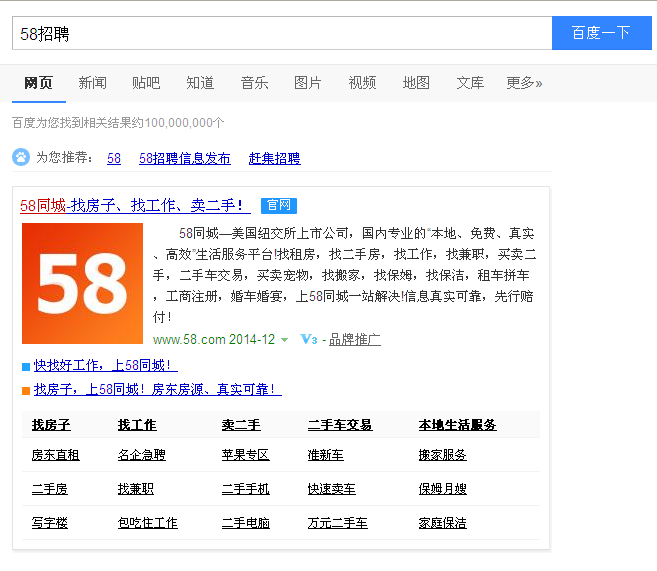Screen dimensions: 657x571
Task: Click the 赶集招聘 recommended link
Action: click(x=274, y=158)
